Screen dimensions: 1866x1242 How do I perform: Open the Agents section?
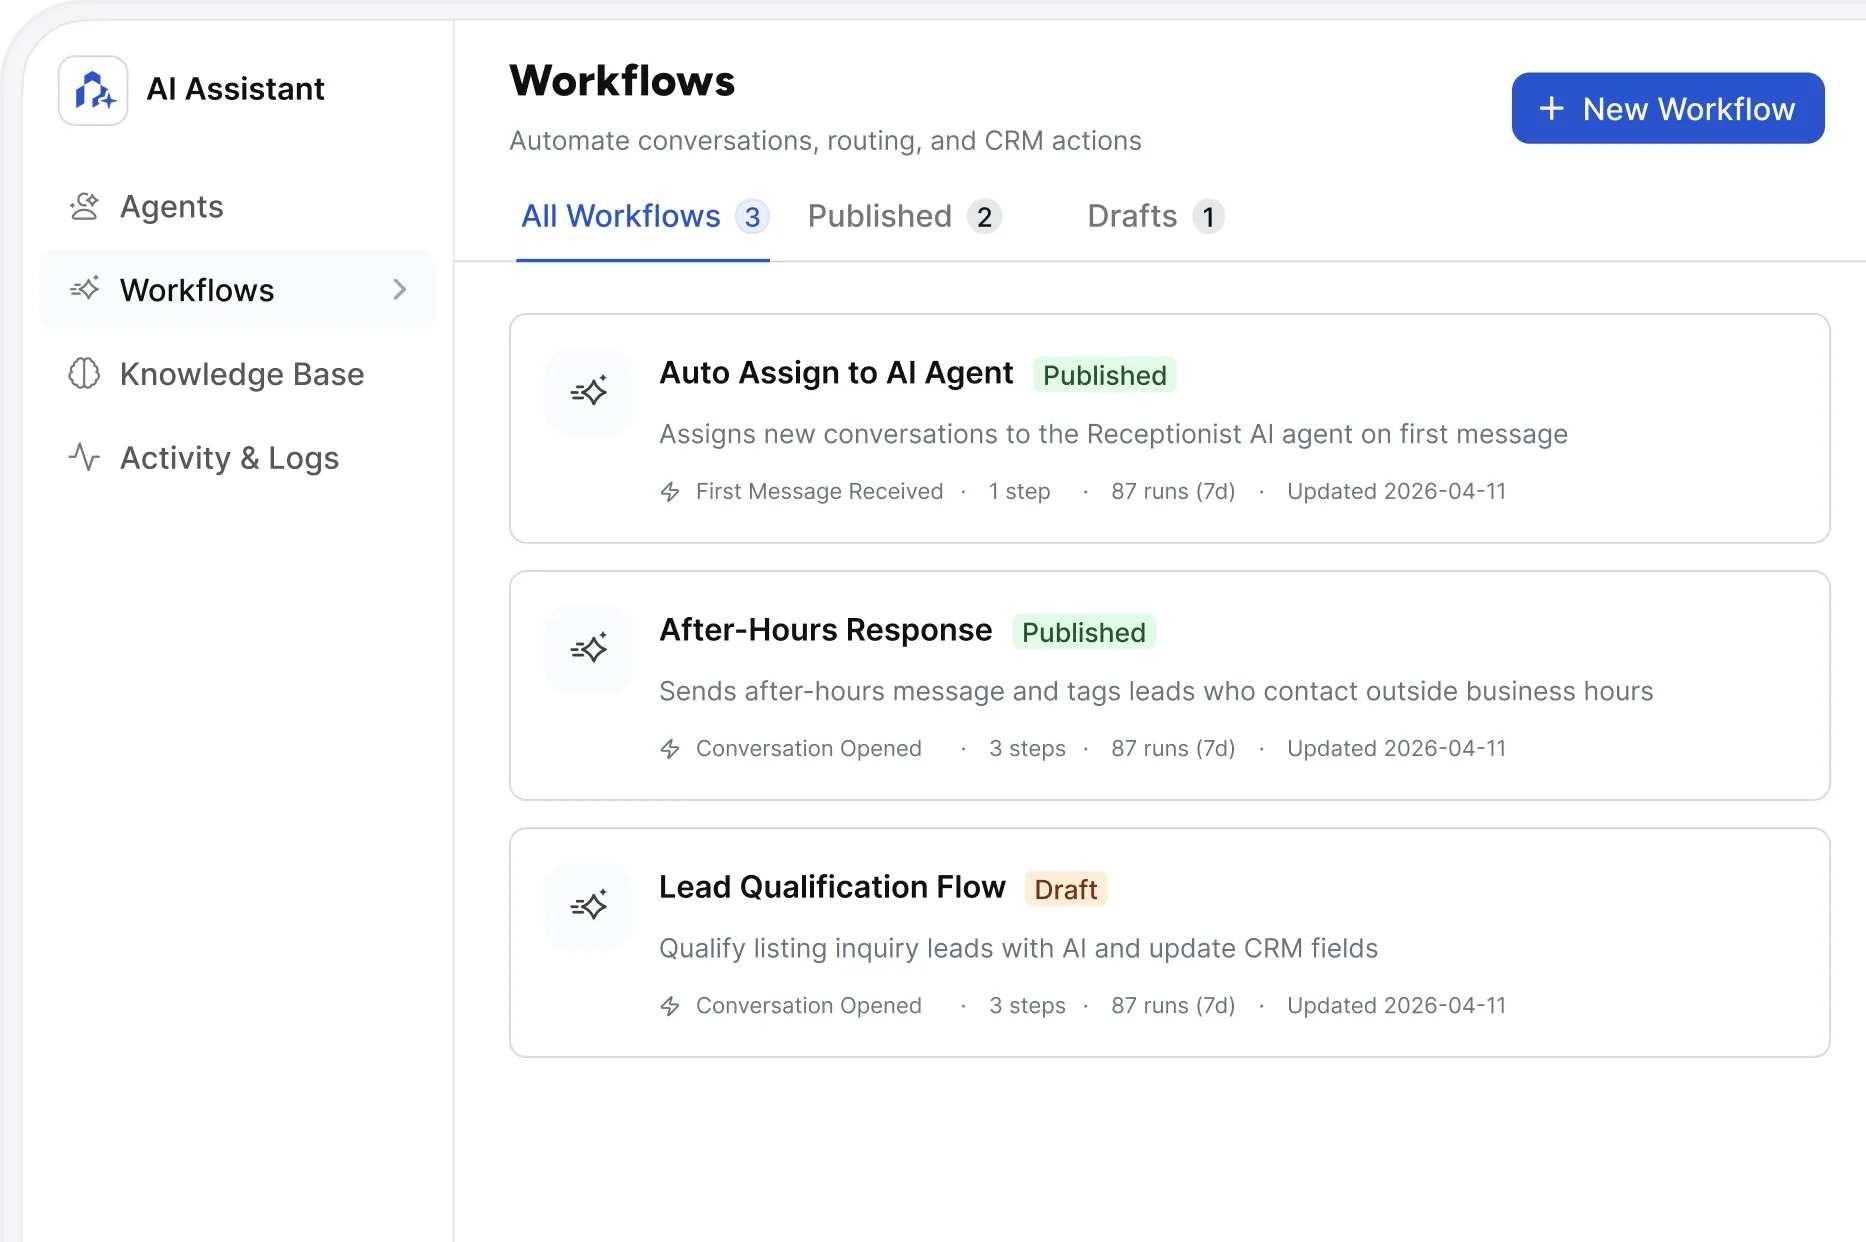[238, 207]
